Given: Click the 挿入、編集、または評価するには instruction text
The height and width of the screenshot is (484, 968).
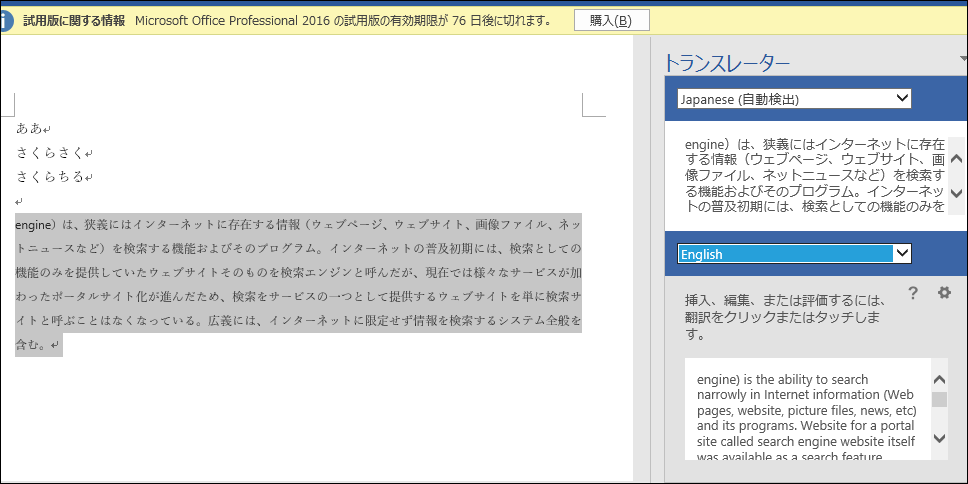Looking at the screenshot, I should point(785,318).
